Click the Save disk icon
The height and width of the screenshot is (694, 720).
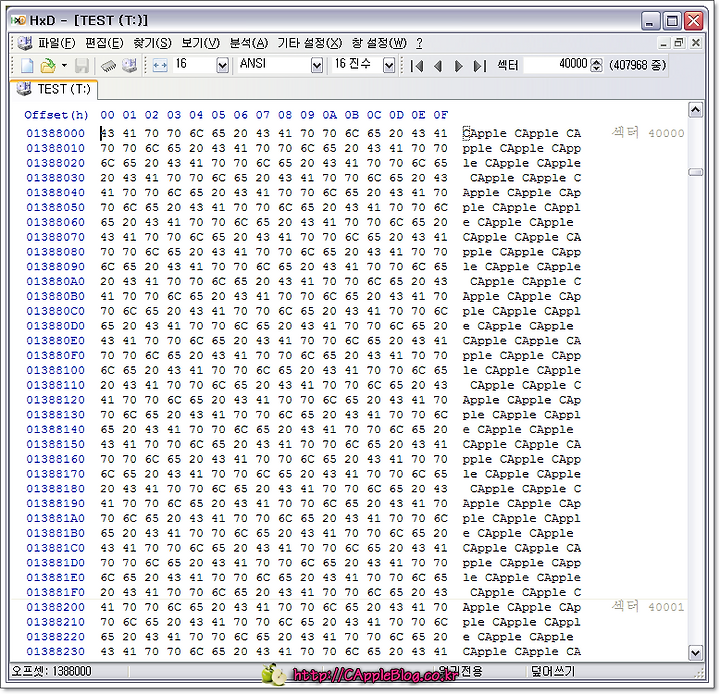pyautogui.click(x=82, y=66)
